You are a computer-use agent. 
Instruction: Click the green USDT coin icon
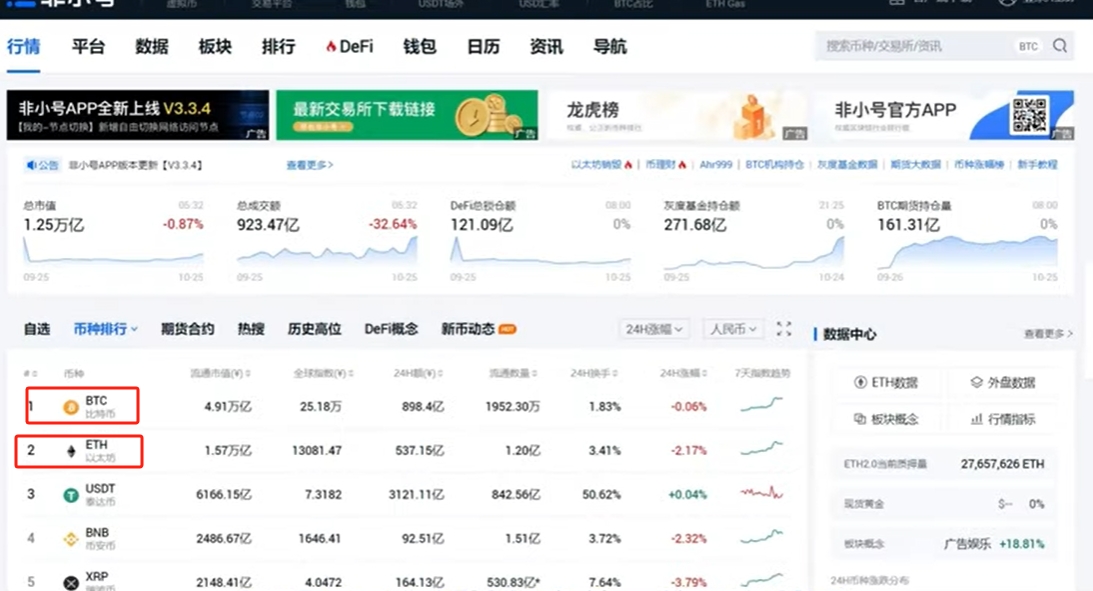(70, 495)
